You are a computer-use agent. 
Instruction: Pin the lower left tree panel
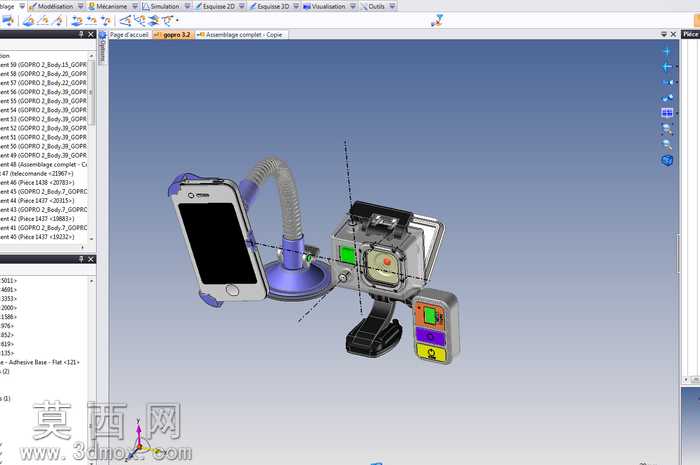[81, 259]
